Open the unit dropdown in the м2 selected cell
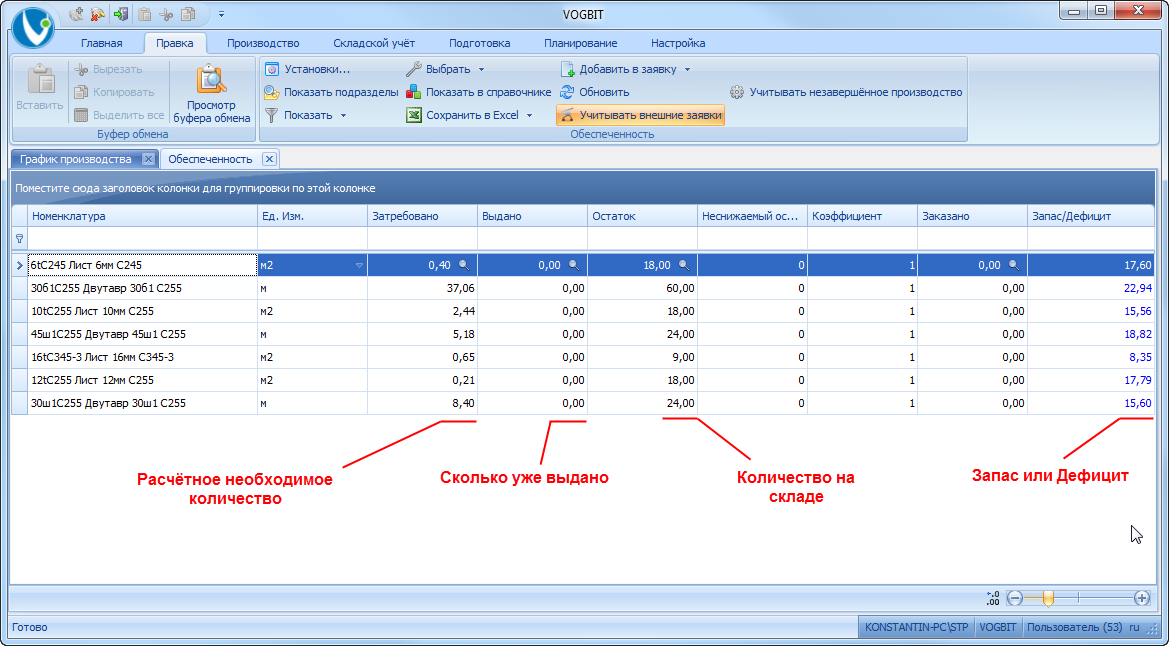The width and height of the screenshot is (1169, 646). tap(359, 265)
